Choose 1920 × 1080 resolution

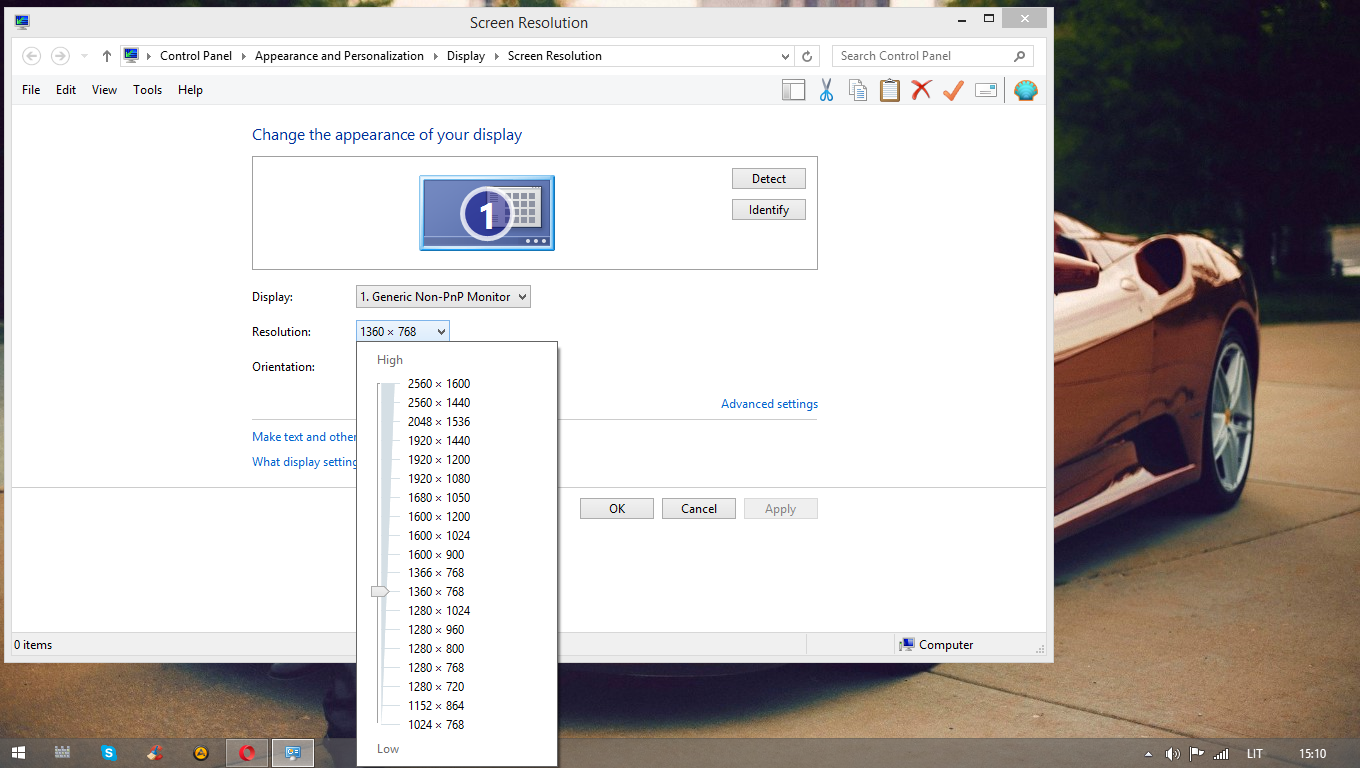[x=439, y=479]
